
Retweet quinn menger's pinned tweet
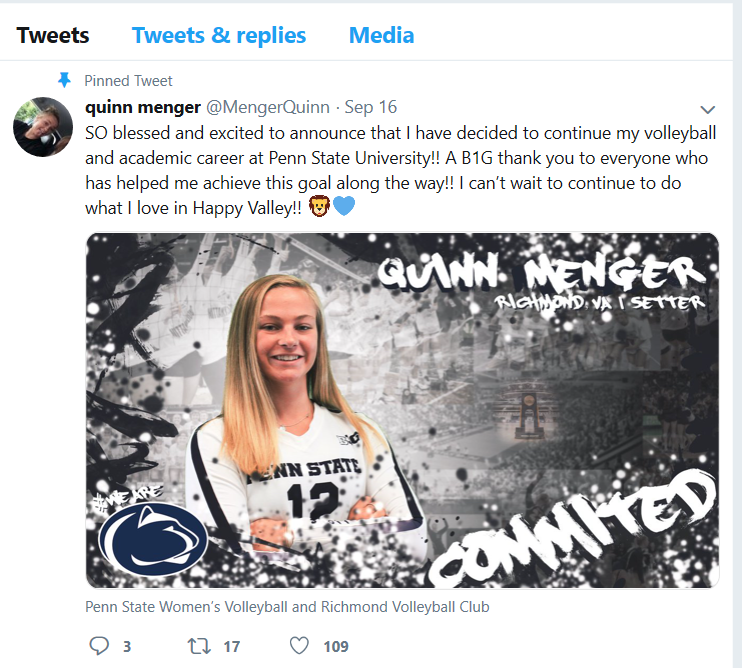tap(200, 646)
